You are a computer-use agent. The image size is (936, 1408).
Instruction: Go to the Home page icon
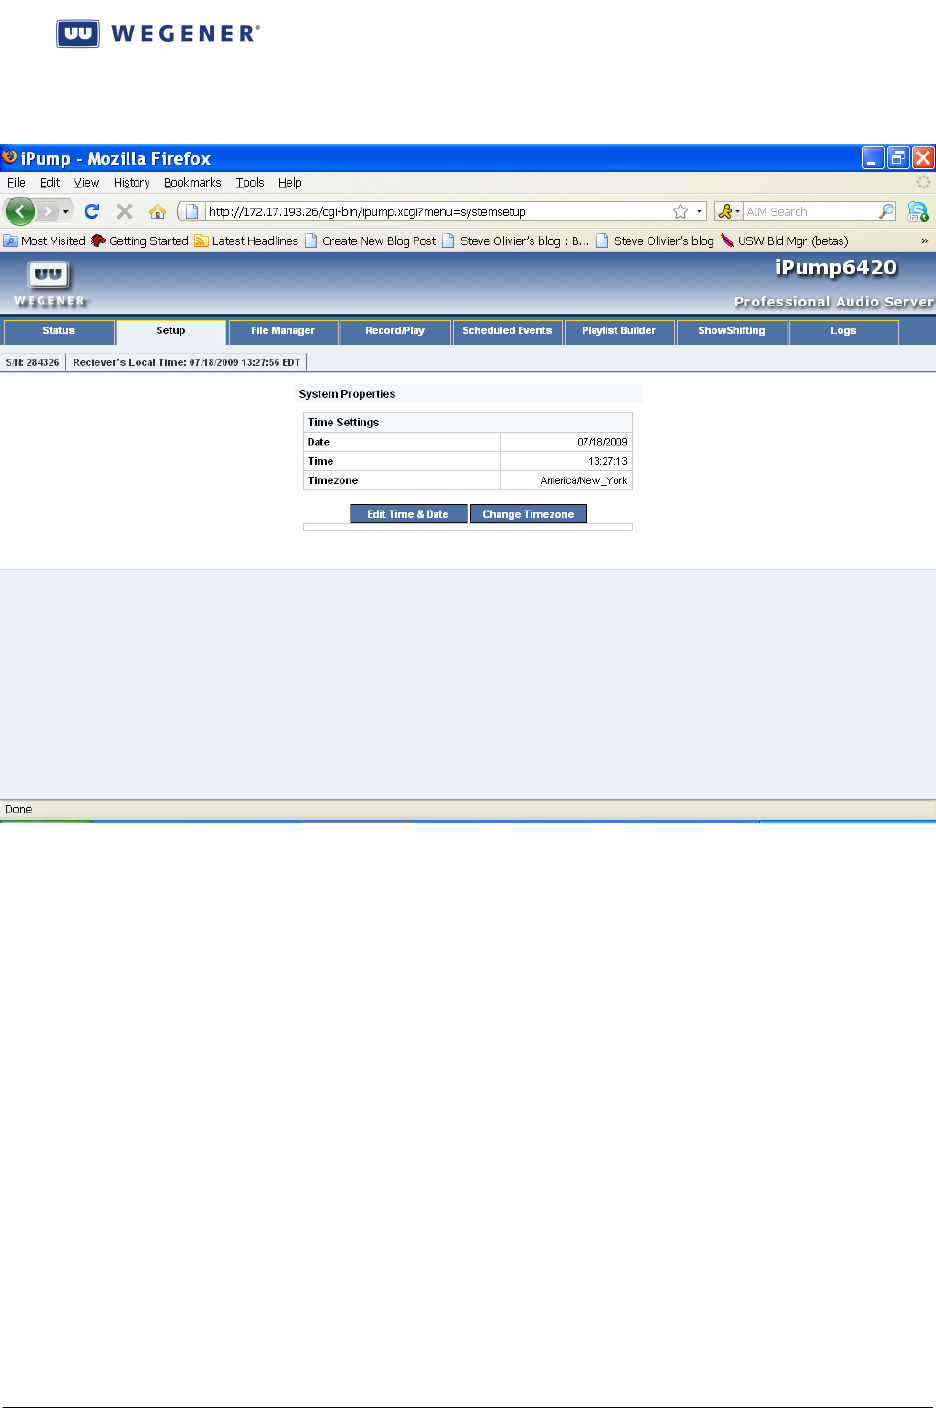(x=157, y=211)
